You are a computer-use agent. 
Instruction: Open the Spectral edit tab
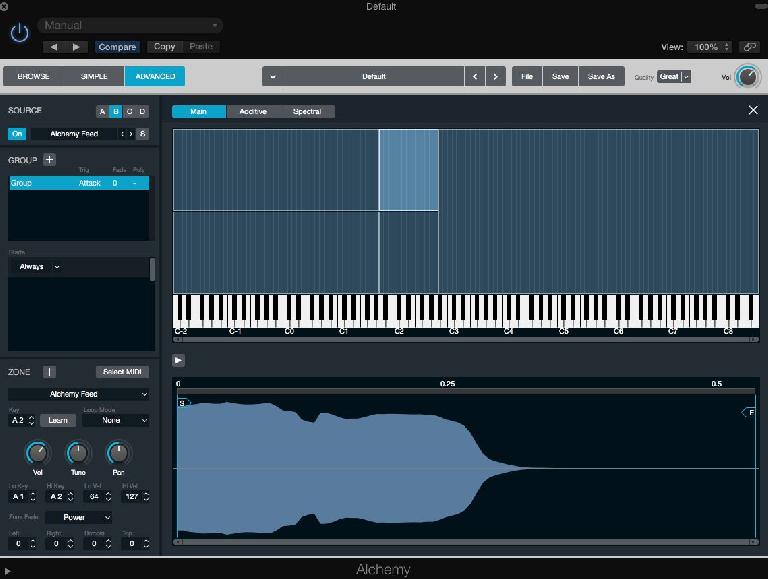click(307, 112)
